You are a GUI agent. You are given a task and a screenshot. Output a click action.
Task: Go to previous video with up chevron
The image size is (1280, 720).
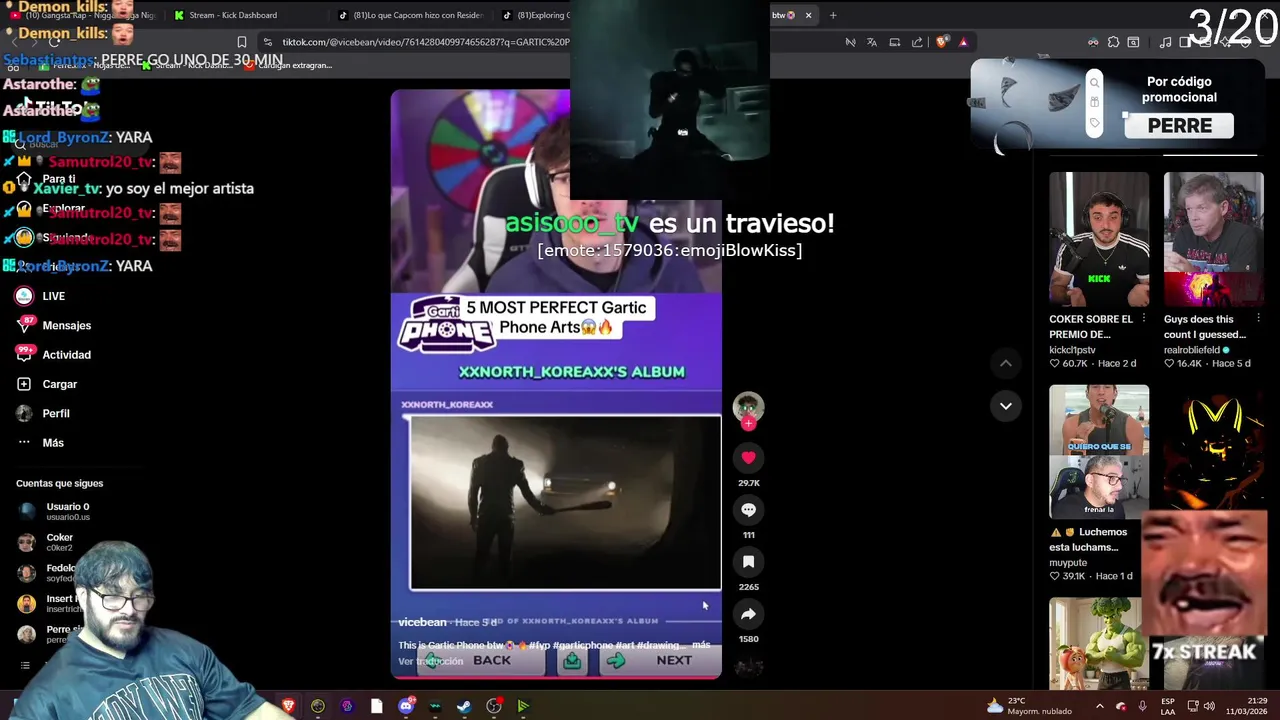coord(1005,363)
